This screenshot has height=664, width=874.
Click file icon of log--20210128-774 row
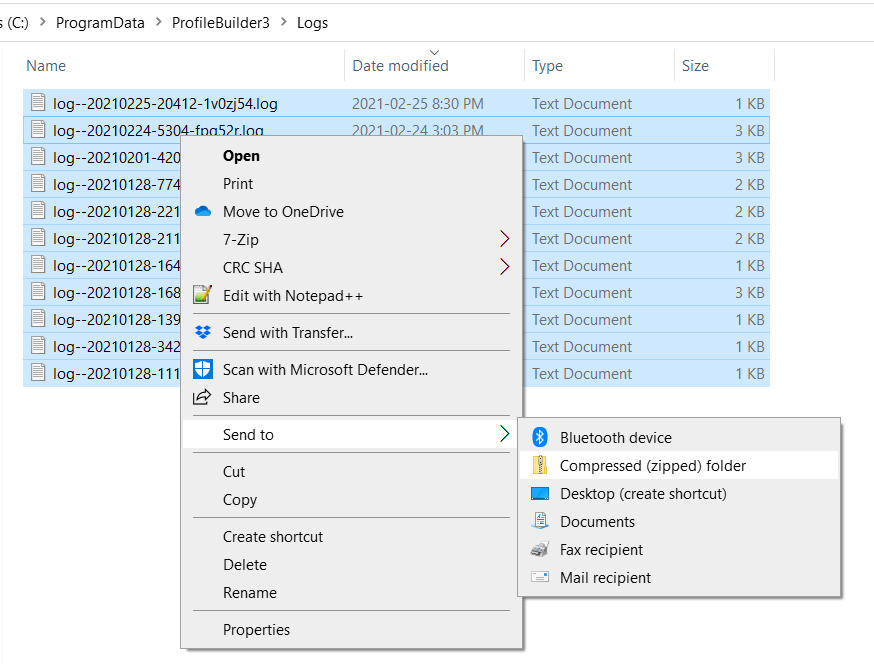(x=38, y=183)
